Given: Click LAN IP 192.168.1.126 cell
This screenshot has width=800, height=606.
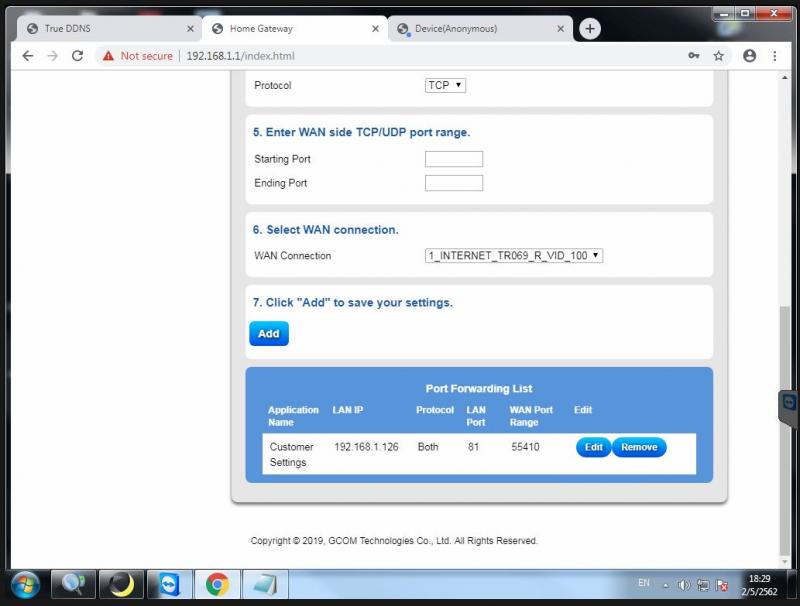Looking at the screenshot, I should coord(366,447).
